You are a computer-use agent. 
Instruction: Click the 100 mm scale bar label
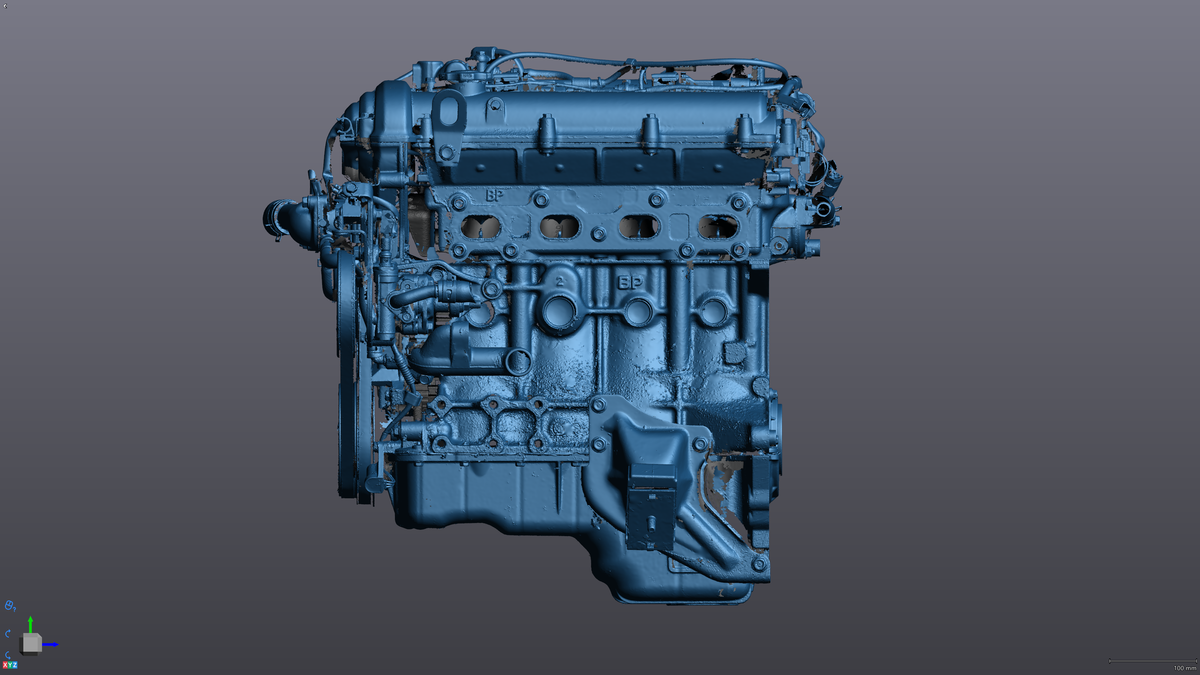point(1184,668)
